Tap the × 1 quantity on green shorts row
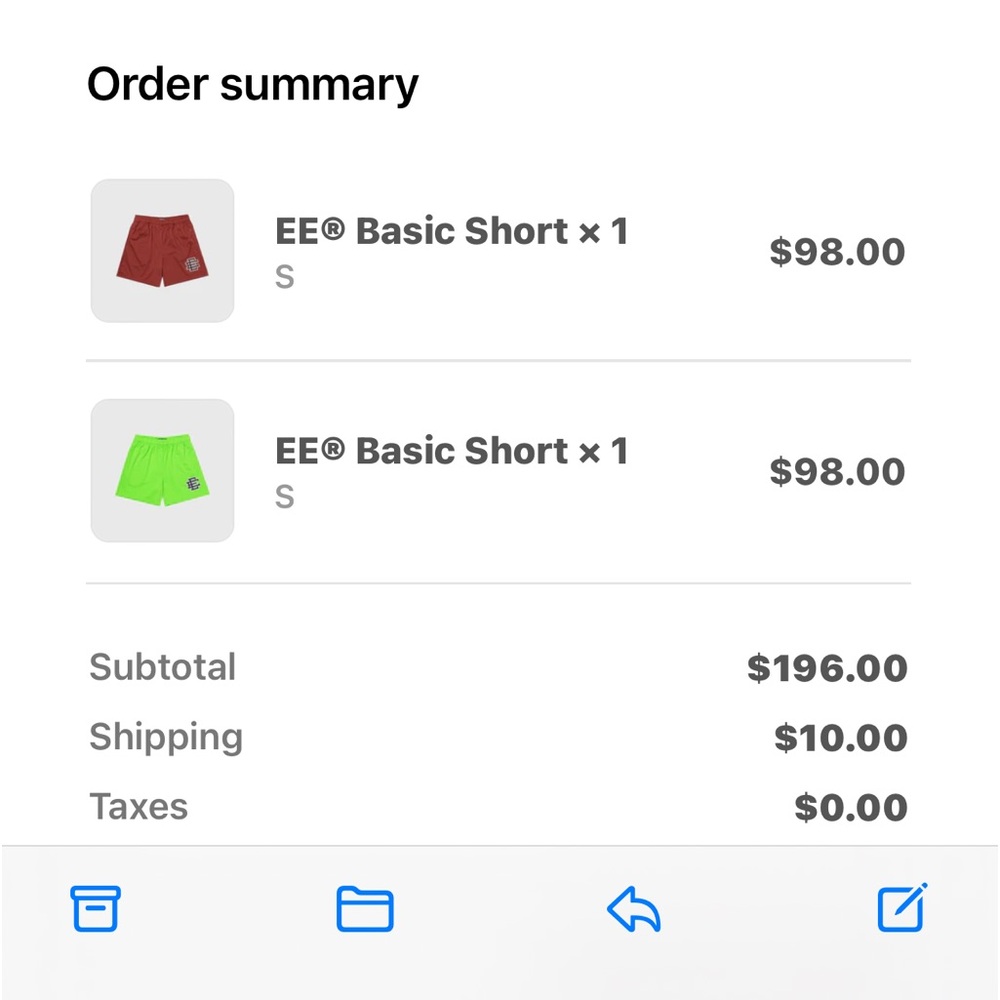The image size is (1000, 1000). 604,452
